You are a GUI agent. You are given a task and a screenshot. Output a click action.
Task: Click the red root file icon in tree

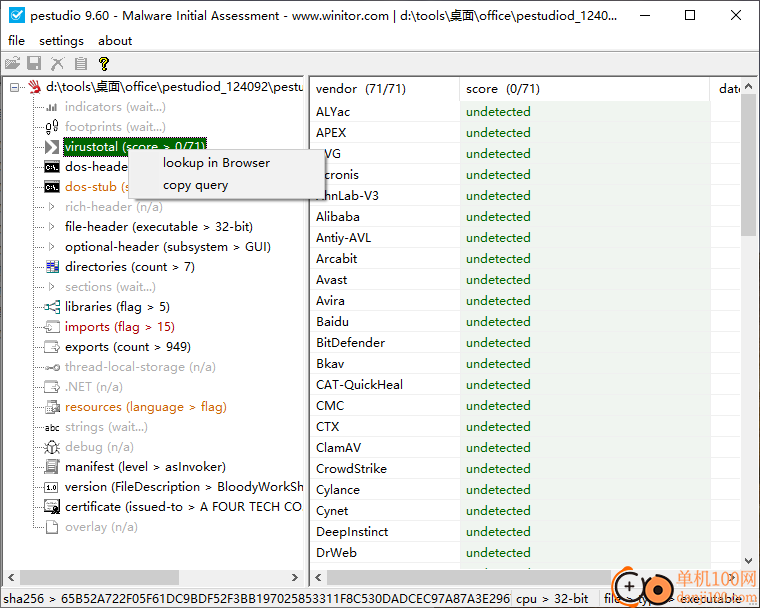coord(34,87)
